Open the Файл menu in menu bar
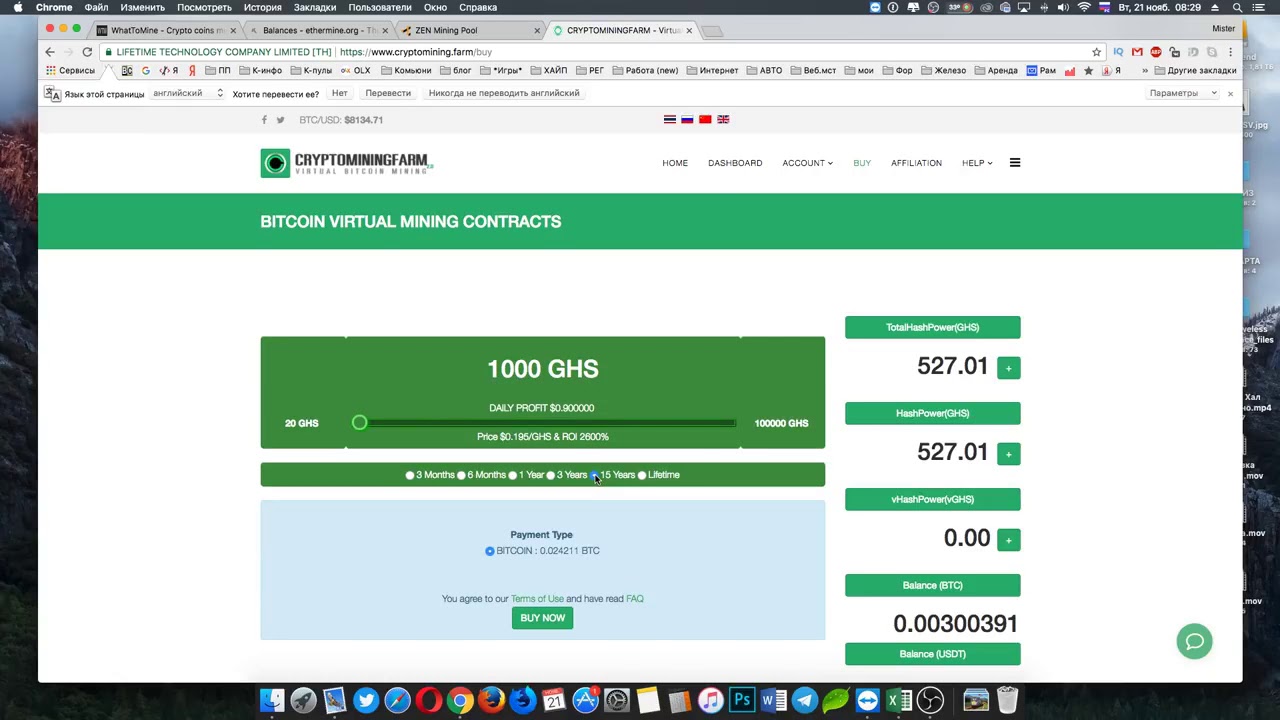 pos(96,7)
